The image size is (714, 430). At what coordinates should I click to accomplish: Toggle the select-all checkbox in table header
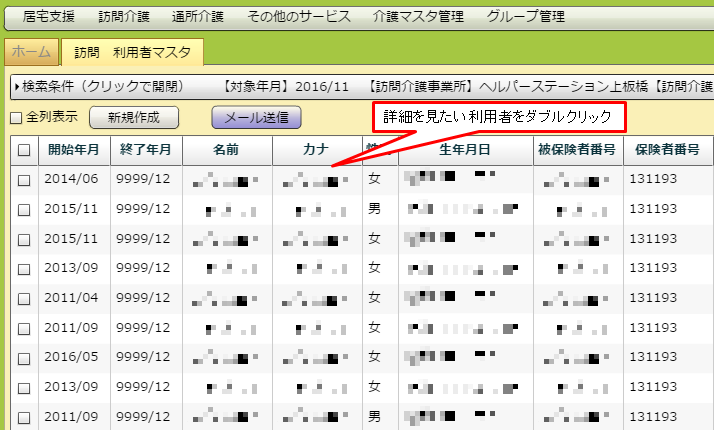click(x=24, y=151)
